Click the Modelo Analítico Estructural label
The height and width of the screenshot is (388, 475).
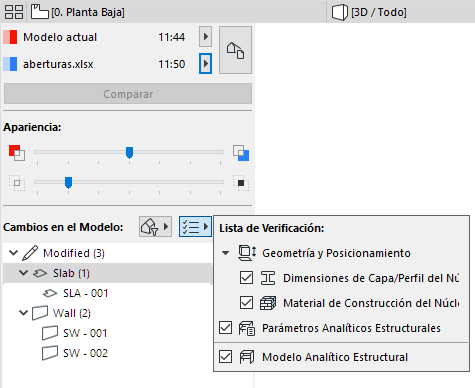(335, 357)
